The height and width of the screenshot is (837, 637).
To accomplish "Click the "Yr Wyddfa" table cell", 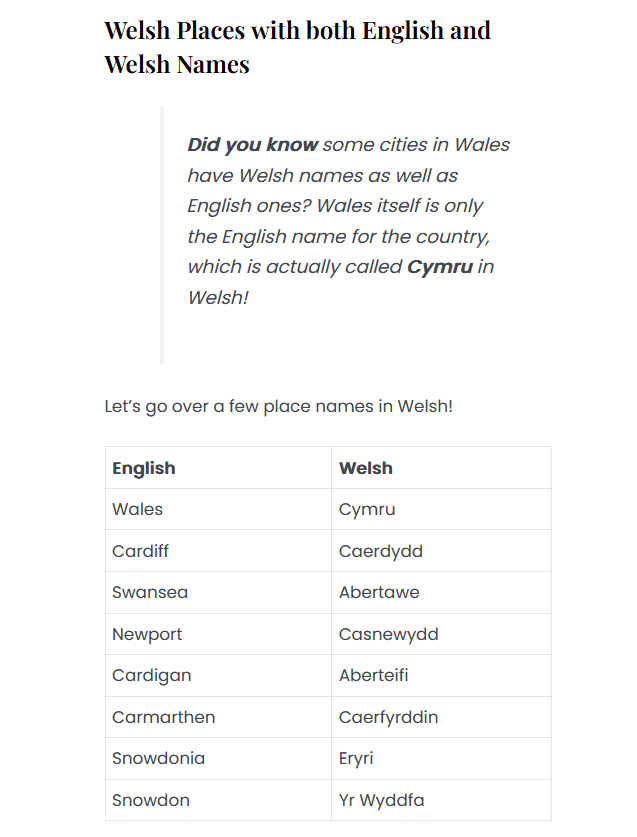I will coord(382,800).
